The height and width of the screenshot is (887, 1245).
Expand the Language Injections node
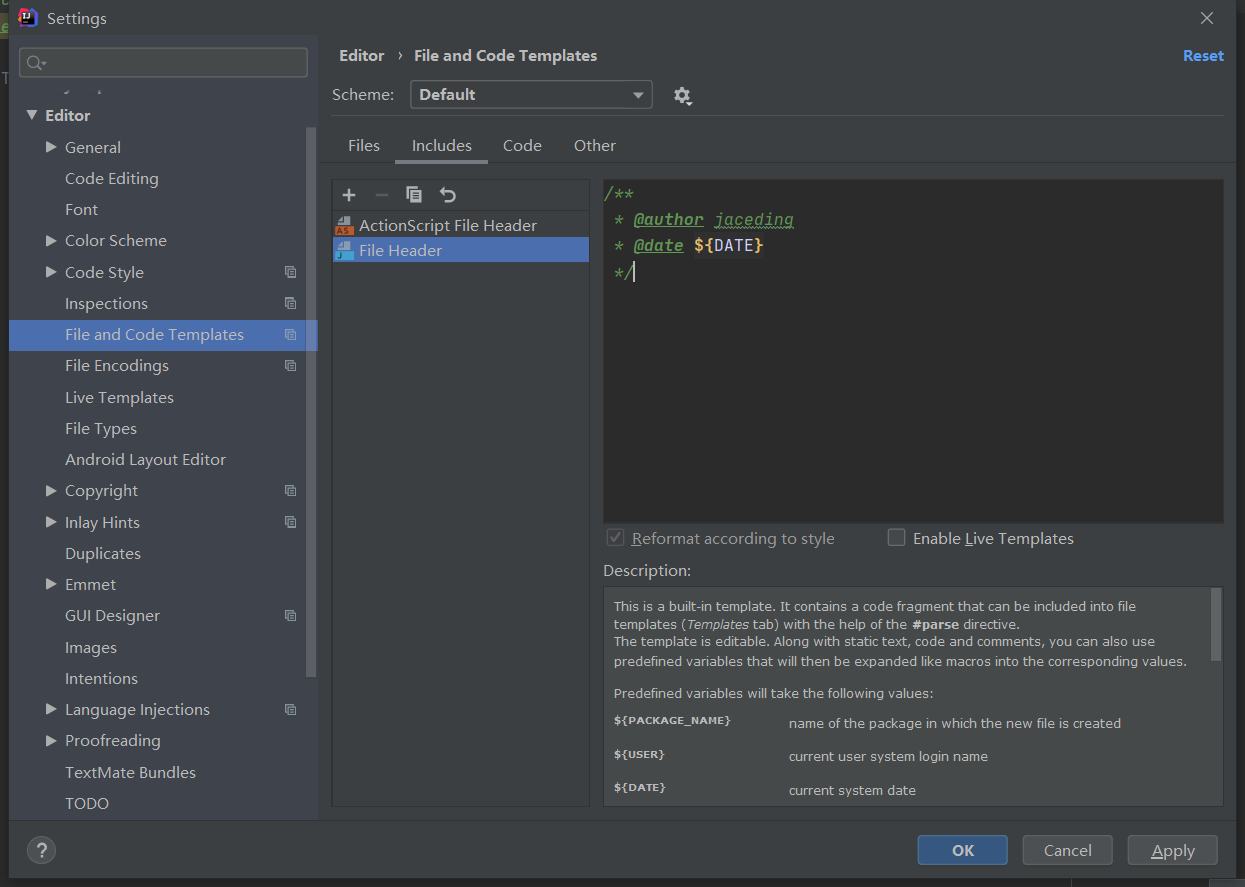51,710
